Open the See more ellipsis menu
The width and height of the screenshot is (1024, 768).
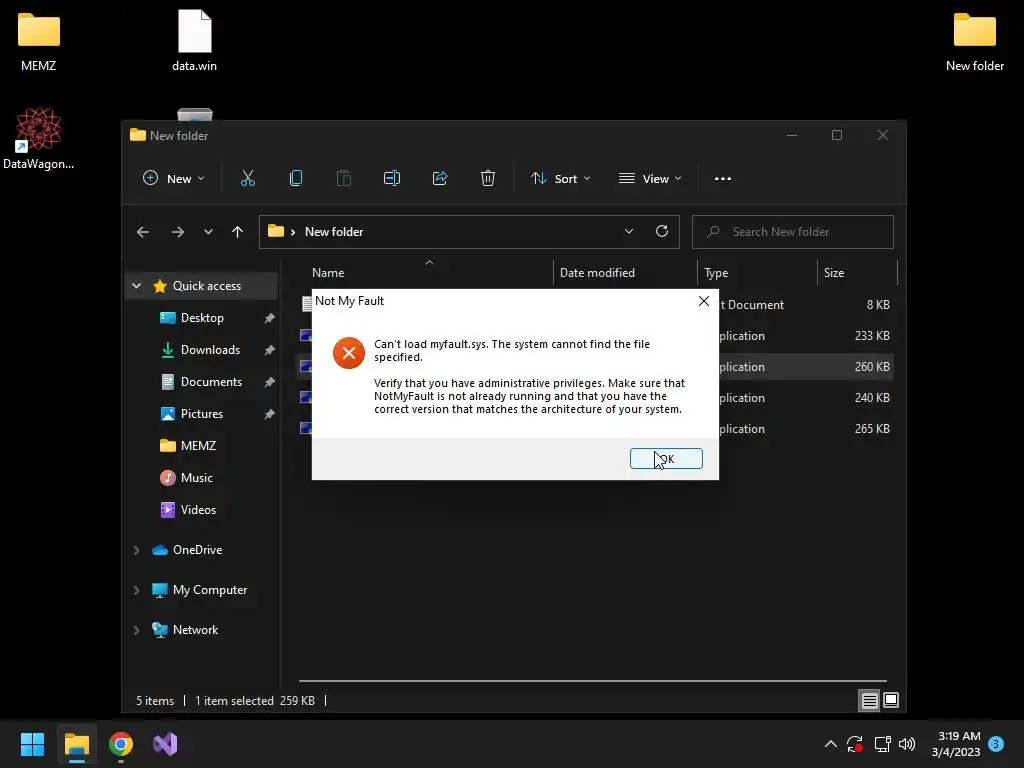(723, 178)
